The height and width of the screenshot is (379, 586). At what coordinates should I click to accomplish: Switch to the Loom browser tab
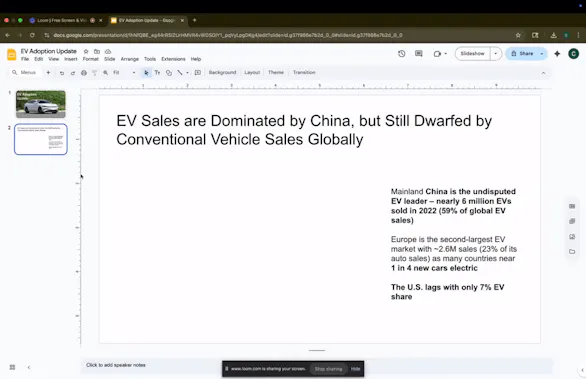pos(62,21)
